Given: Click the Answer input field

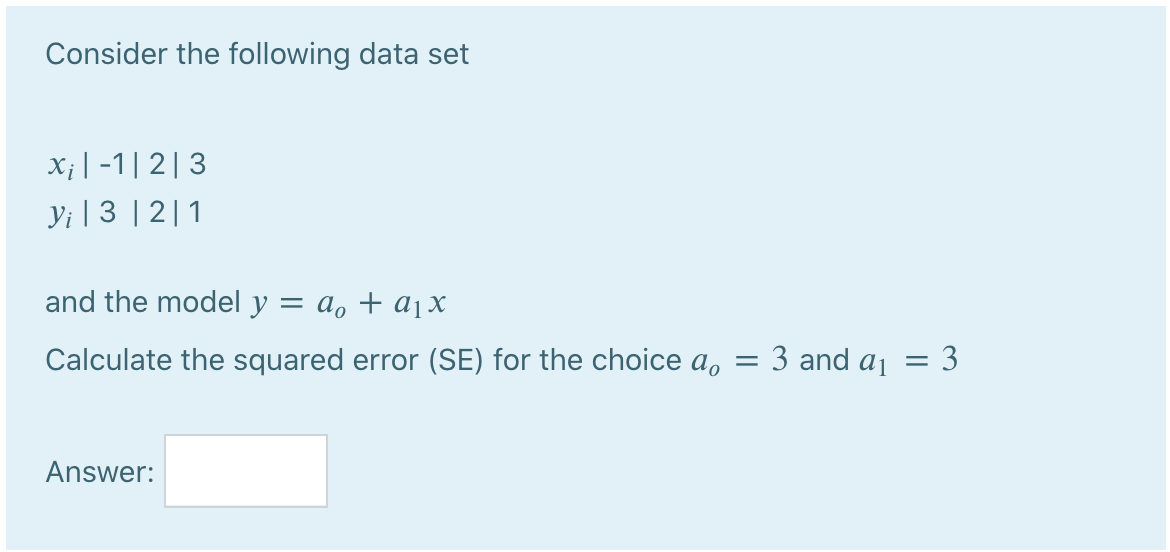Looking at the screenshot, I should pos(245,471).
